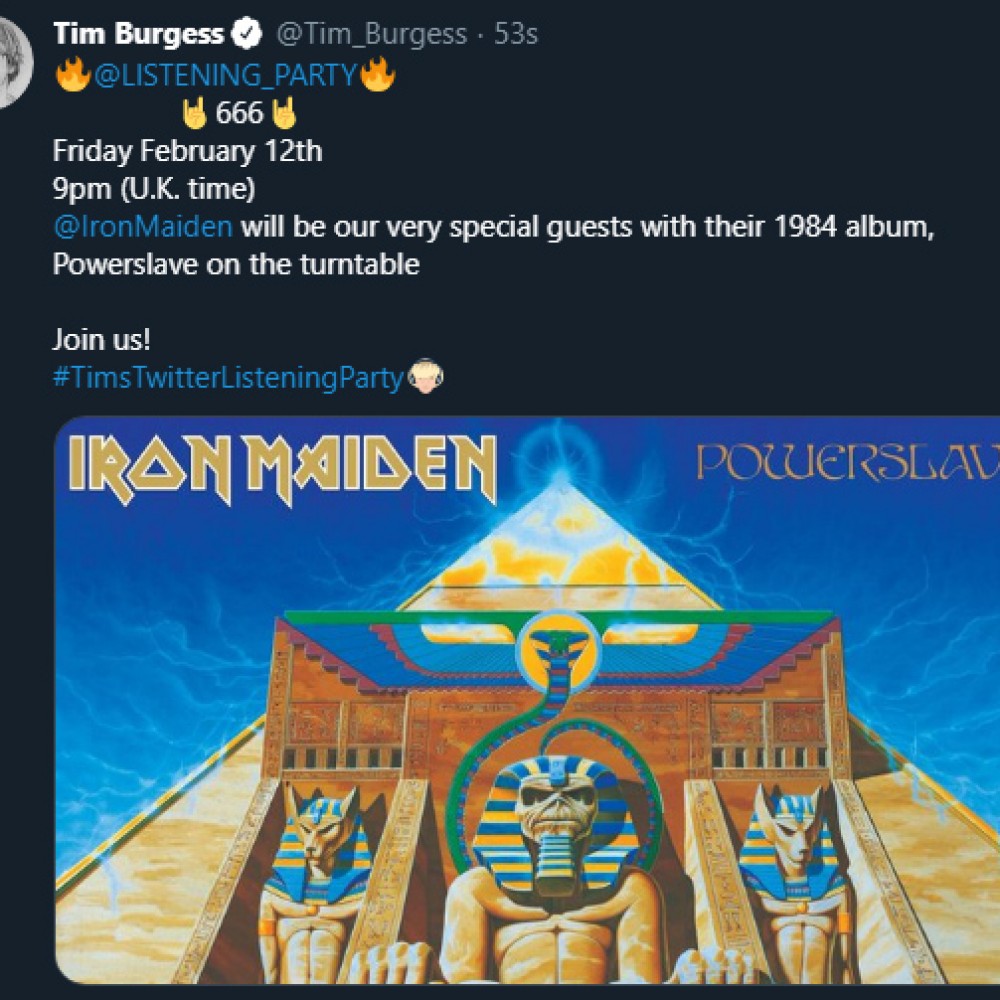
Task: Open the Tim Burgess display name
Action: pyautogui.click(x=138, y=34)
